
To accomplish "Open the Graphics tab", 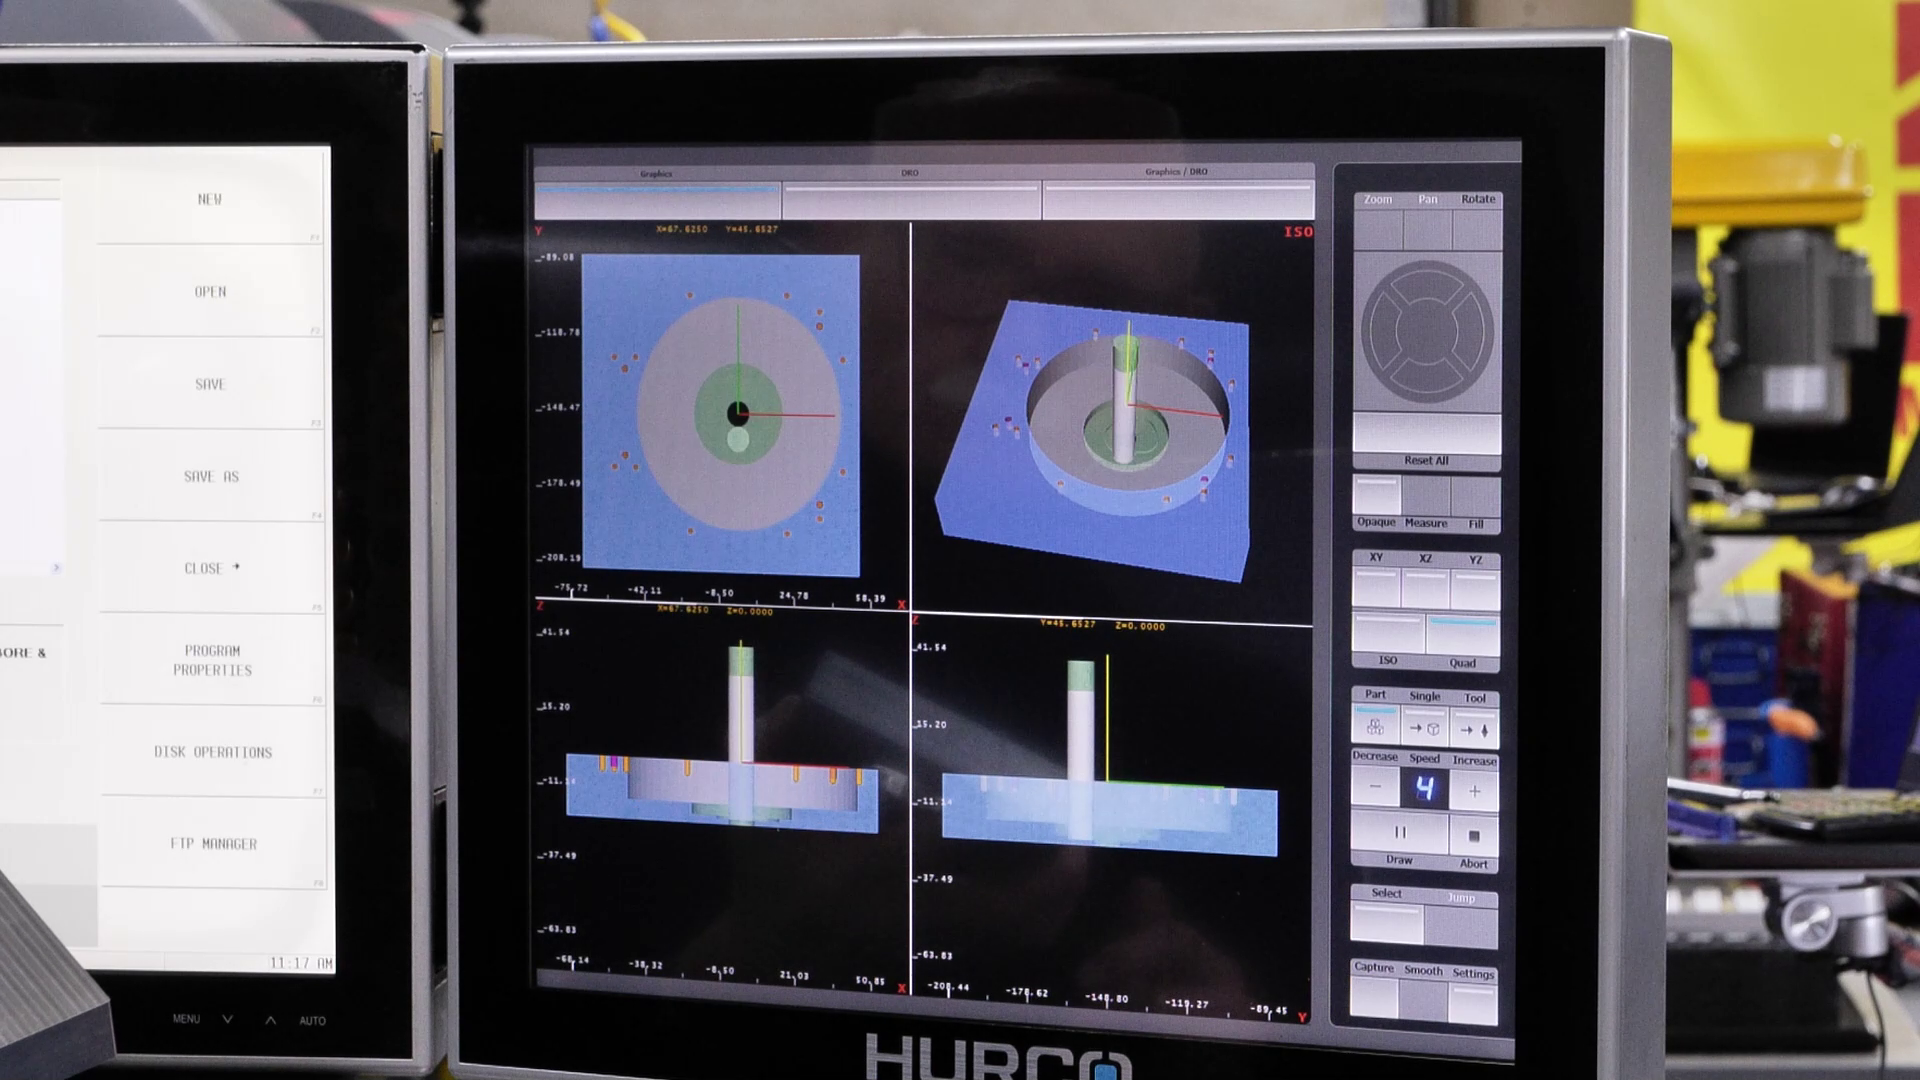I will point(657,200).
